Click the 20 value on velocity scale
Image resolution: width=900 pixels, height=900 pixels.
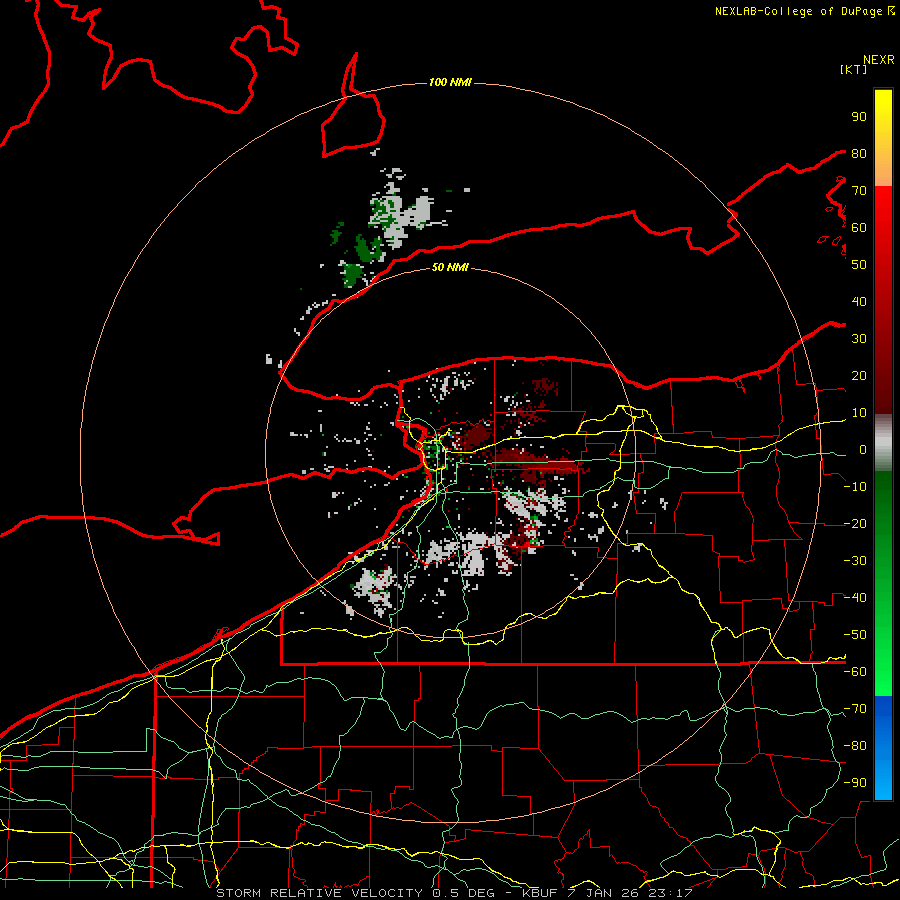pos(859,376)
